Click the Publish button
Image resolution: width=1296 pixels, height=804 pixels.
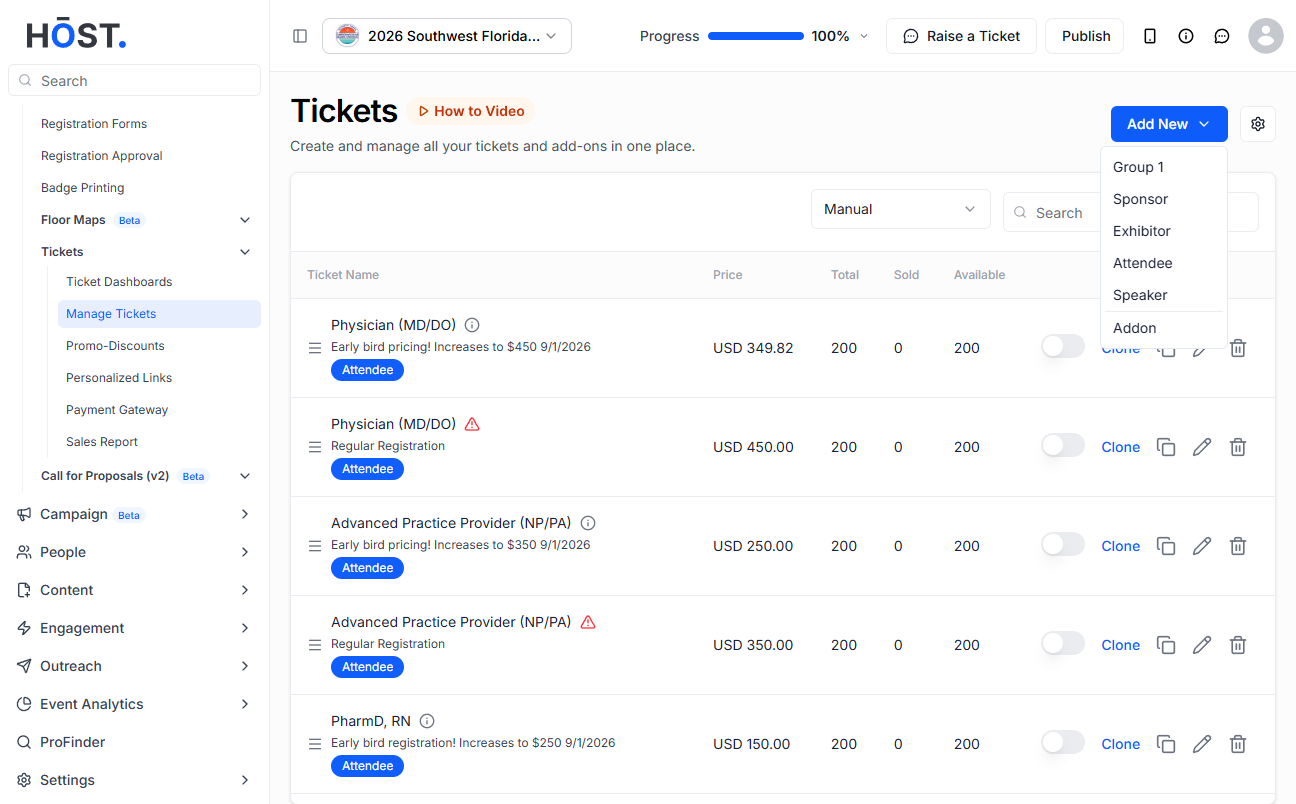point(1085,36)
